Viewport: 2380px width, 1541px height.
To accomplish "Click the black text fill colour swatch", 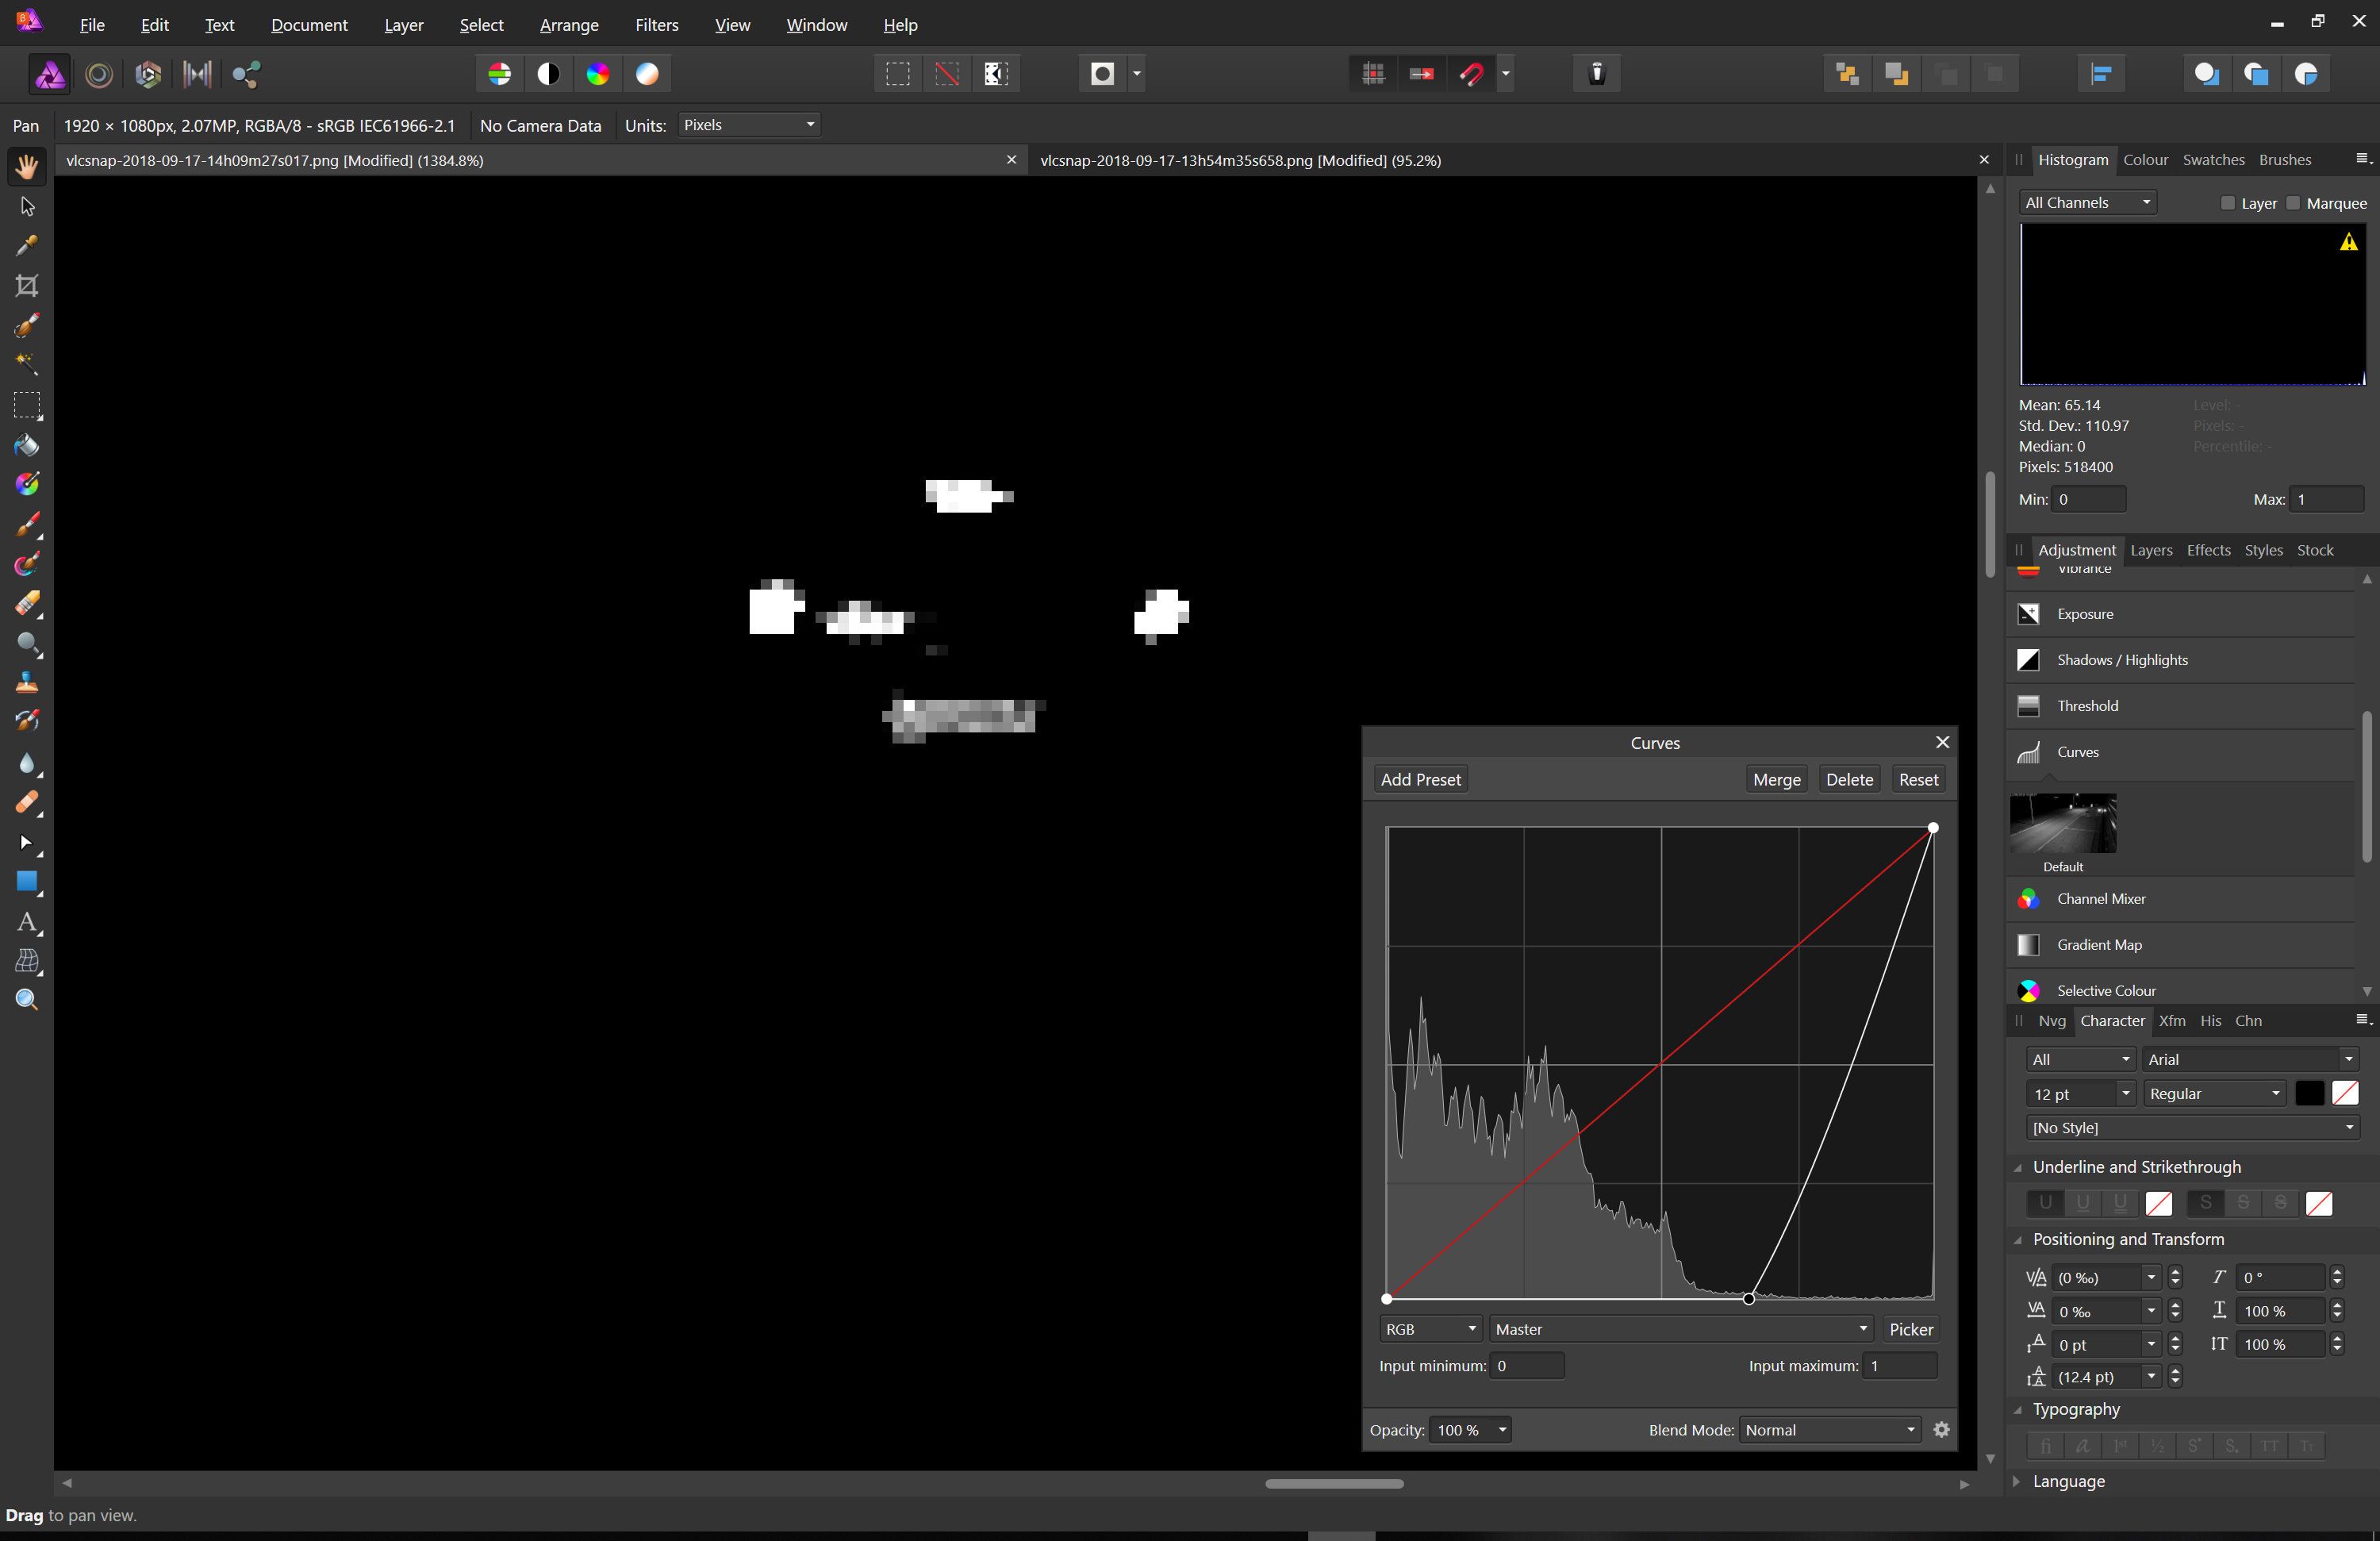I will pos(2309,1094).
